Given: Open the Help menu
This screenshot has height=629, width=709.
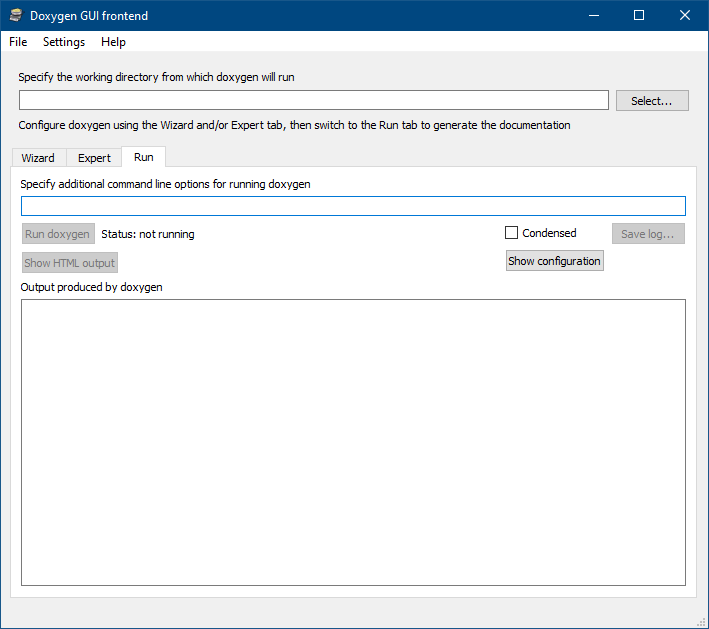Looking at the screenshot, I should (x=113, y=42).
